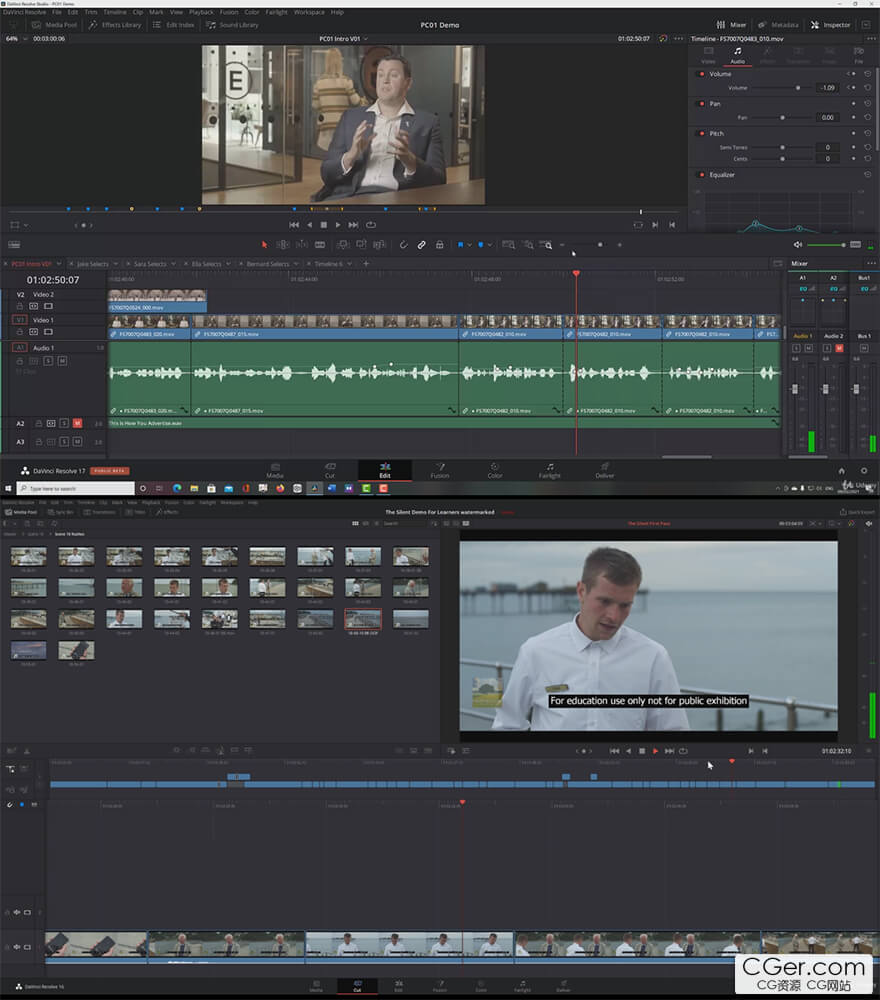Toggle position lock padlock in edit toolbar

[439, 245]
